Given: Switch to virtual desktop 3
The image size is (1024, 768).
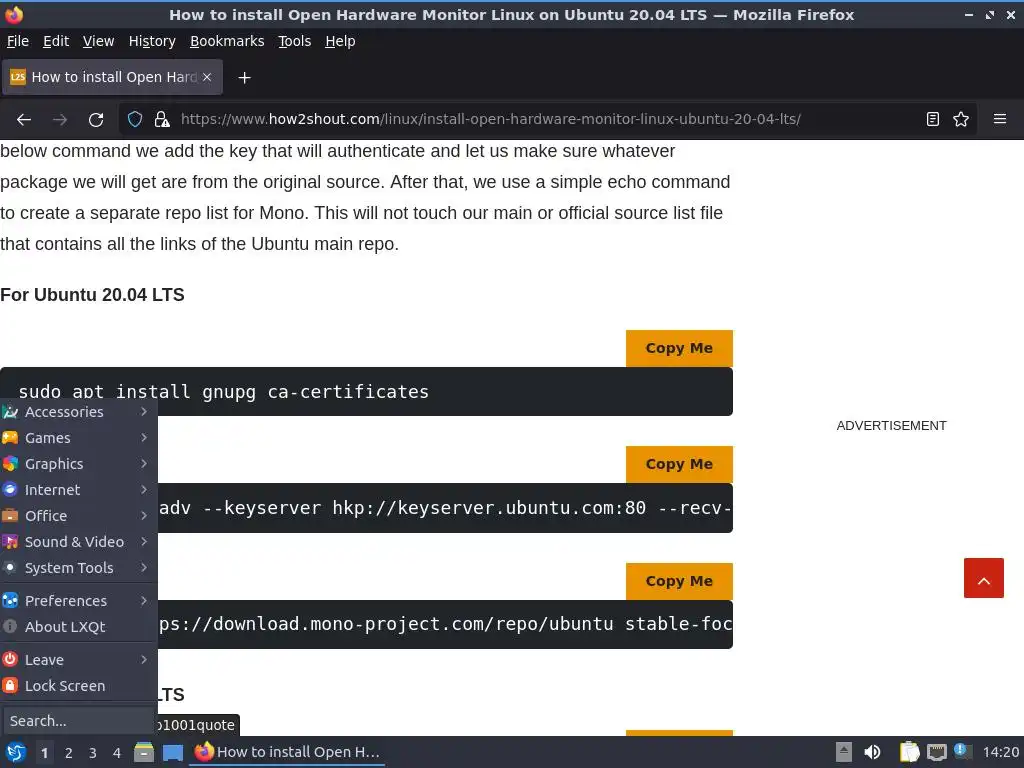Looking at the screenshot, I should (93, 753).
